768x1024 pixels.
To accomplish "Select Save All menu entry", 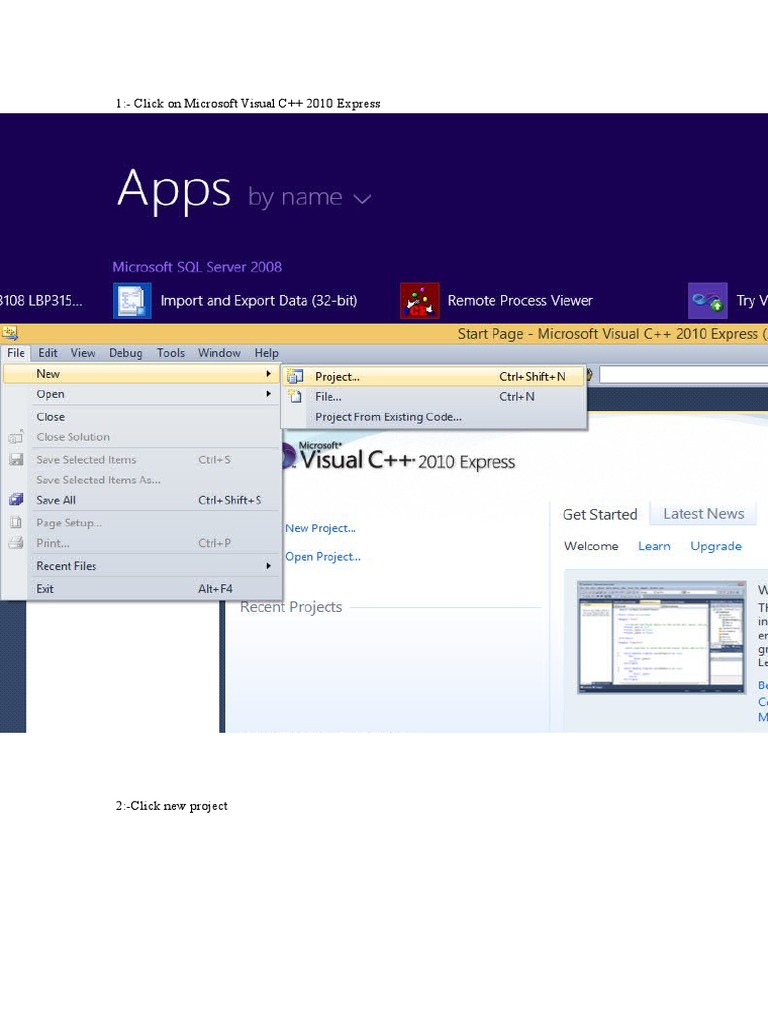I will [x=142, y=500].
